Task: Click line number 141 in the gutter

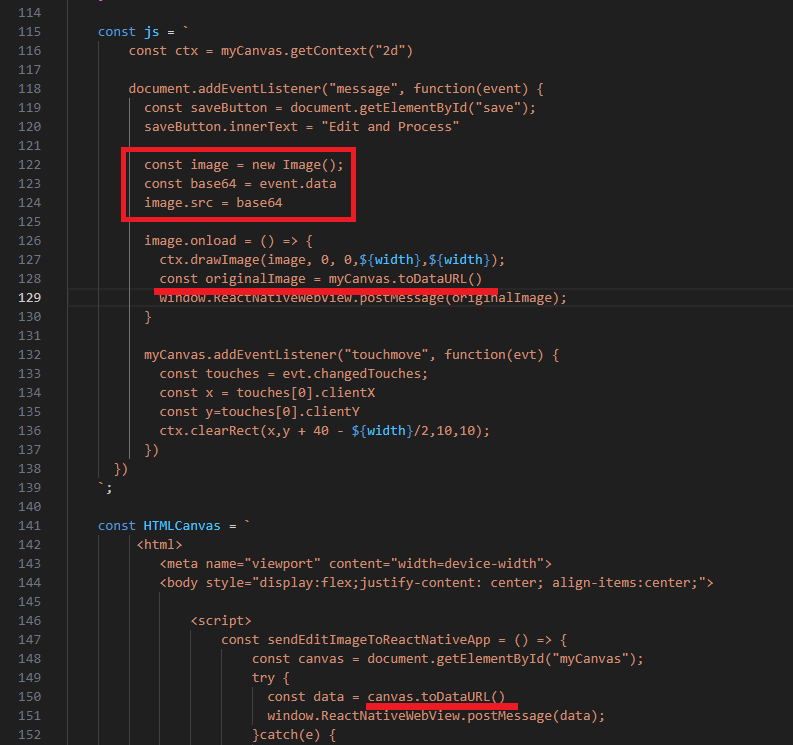Action: pos(29,526)
